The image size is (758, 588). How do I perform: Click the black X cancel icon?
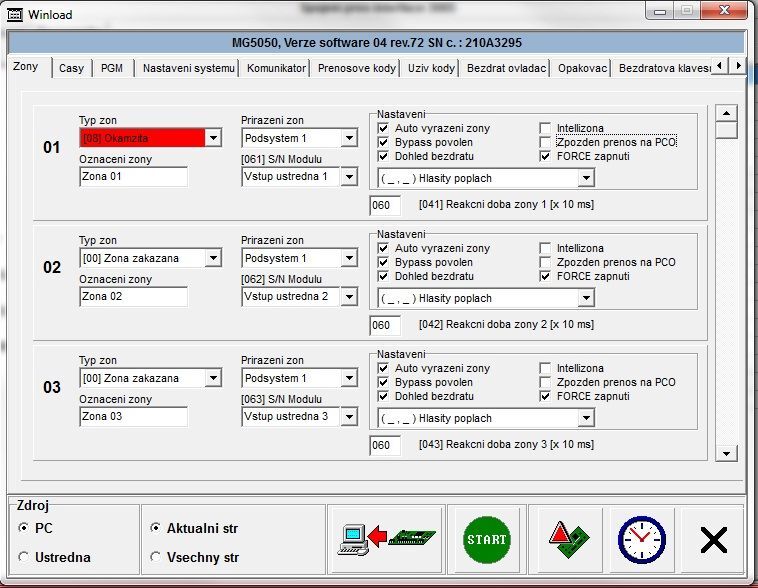[x=713, y=540]
